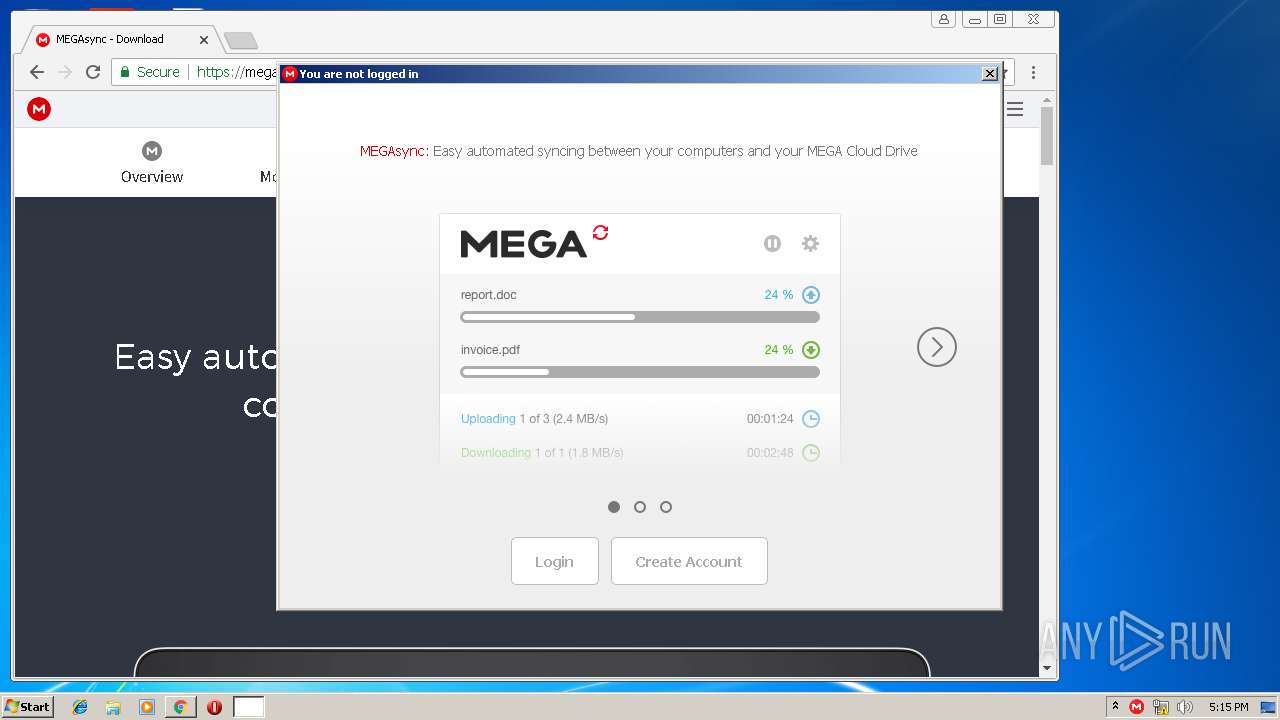Launch Internet Explorer from taskbar
The height and width of the screenshot is (720, 1280).
[x=80, y=707]
